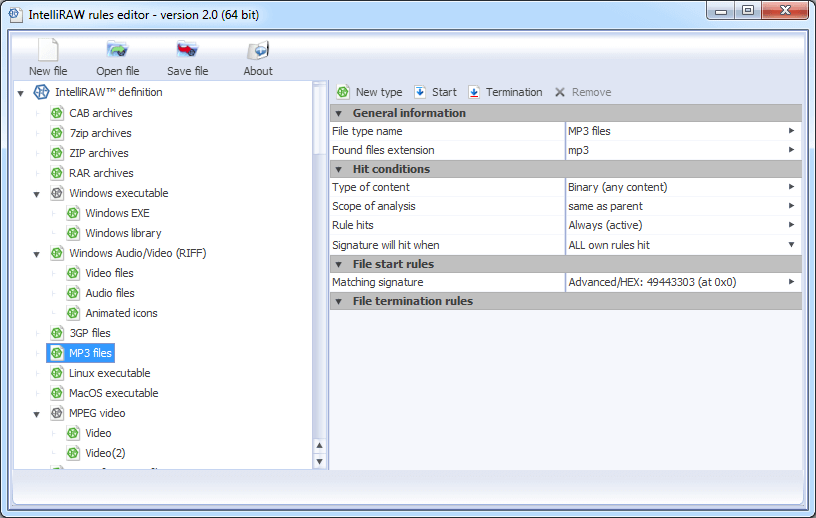This screenshot has height=518, width=816.
Task: Click the MacOS executable tree icon
Action: (x=57, y=393)
